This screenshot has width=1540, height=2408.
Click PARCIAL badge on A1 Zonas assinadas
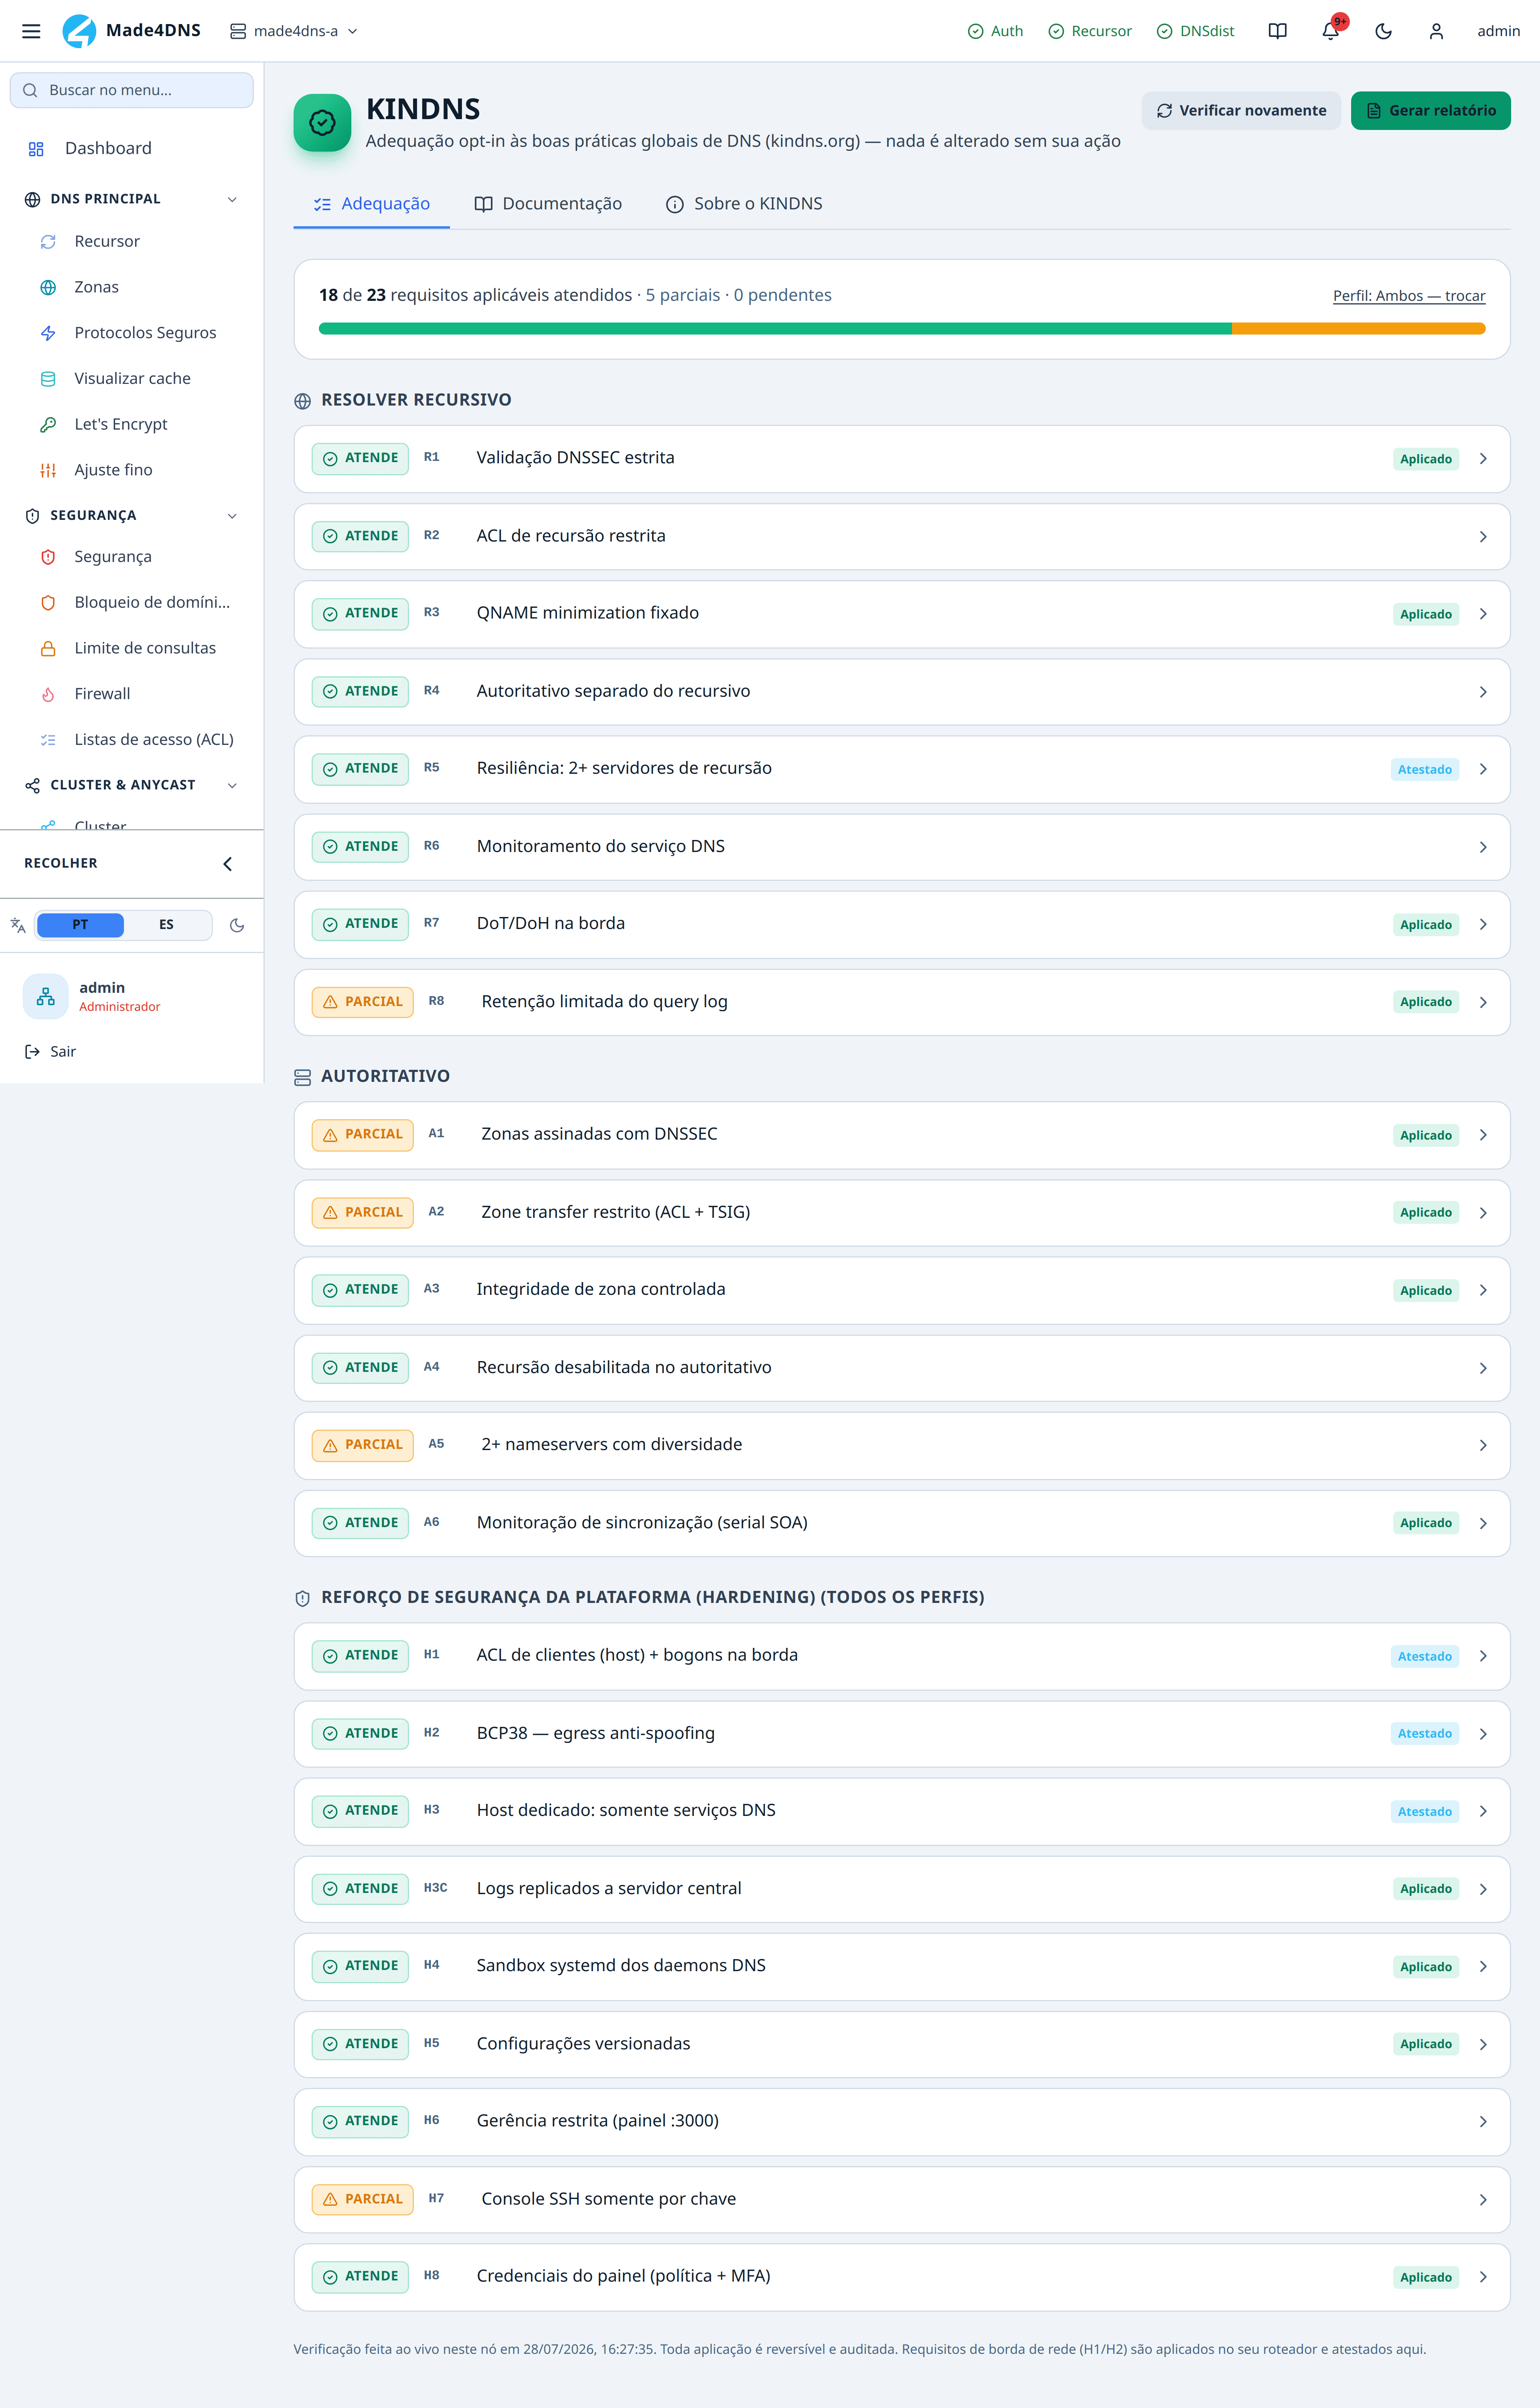point(362,1135)
